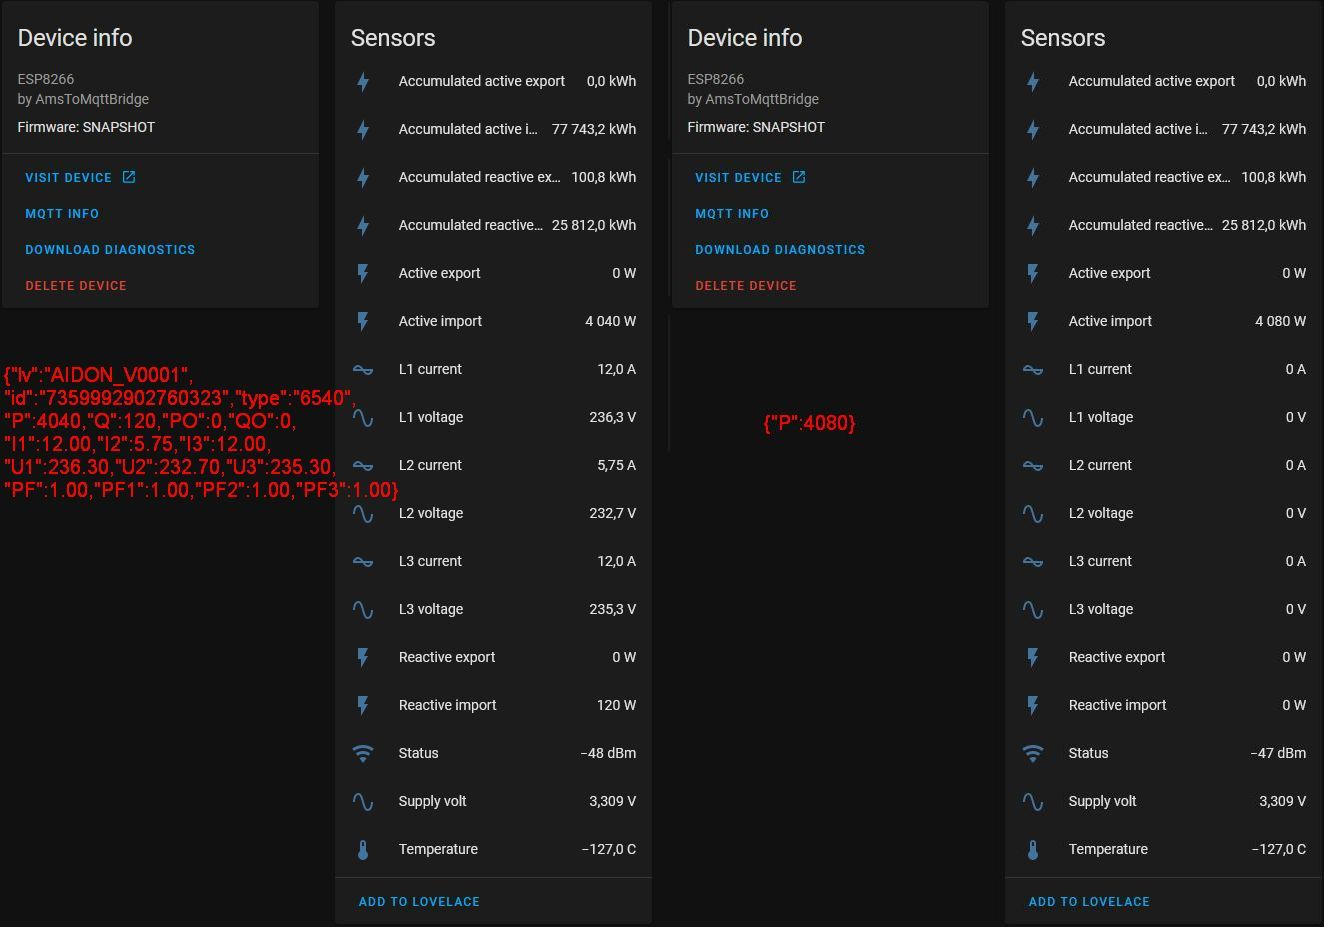Image resolution: width=1324 pixels, height=927 pixels.
Task: Click the L1 voltage value showing 236,3 V
Action: pos(612,417)
